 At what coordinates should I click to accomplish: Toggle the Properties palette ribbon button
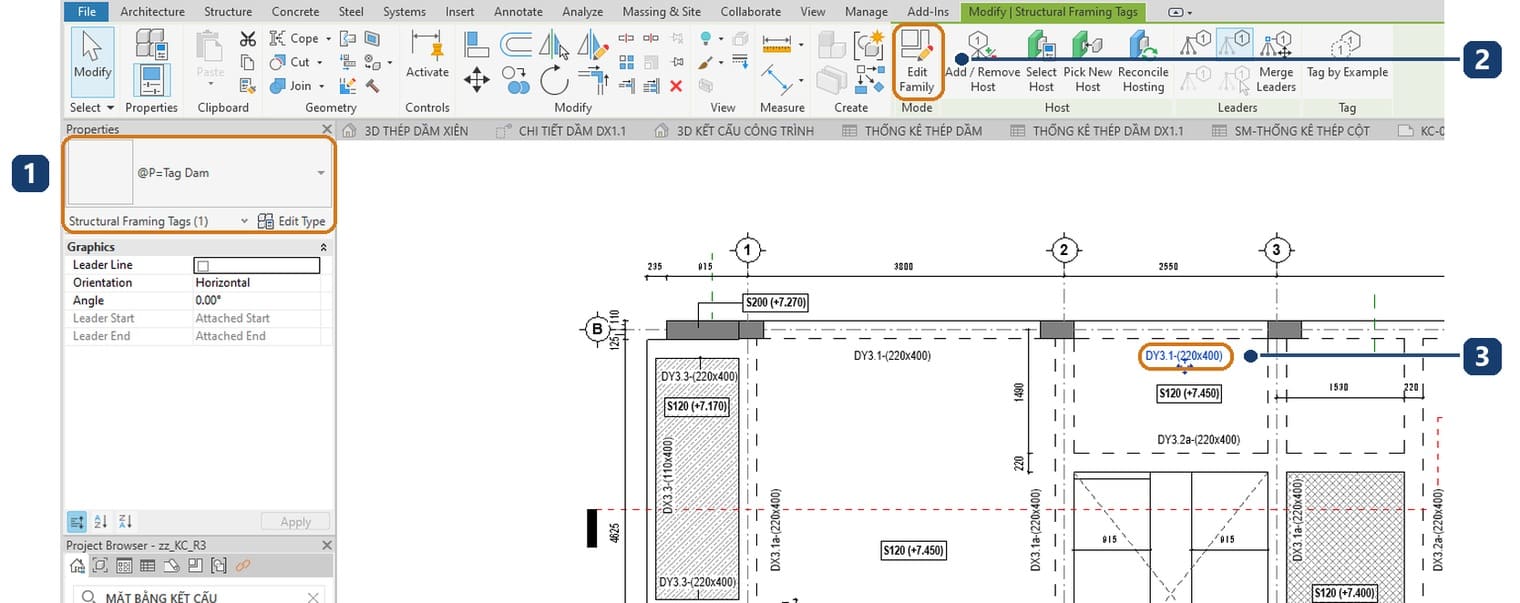(151, 79)
